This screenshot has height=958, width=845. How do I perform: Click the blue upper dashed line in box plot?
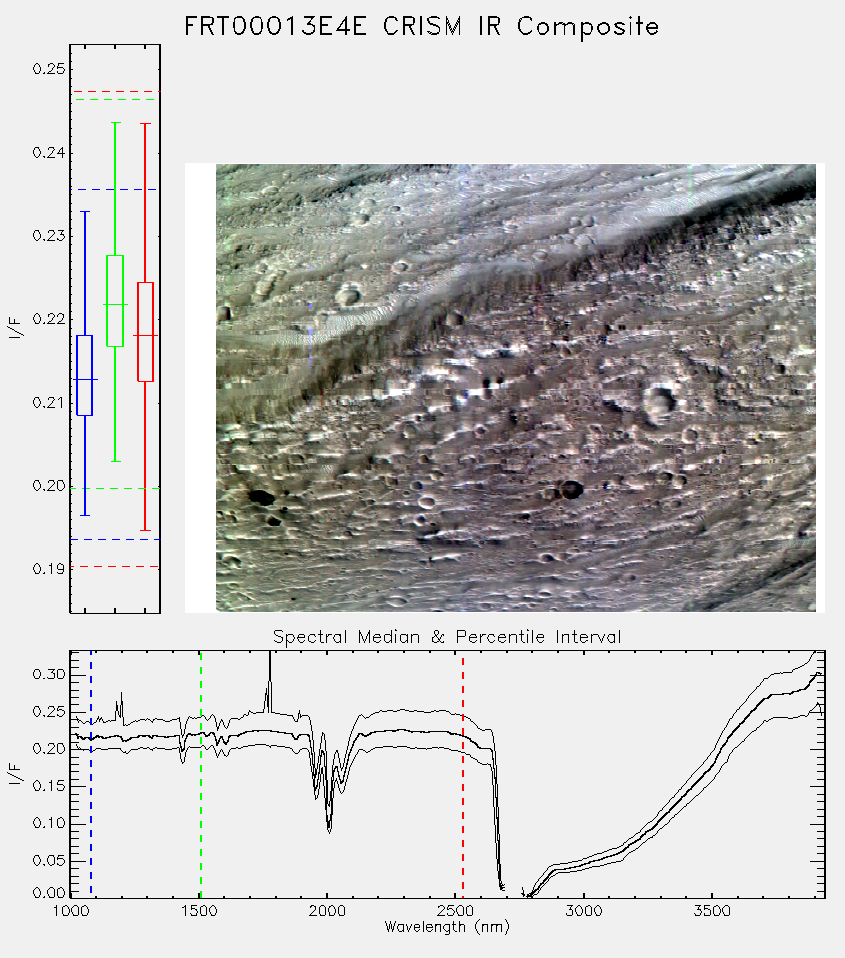(115, 189)
